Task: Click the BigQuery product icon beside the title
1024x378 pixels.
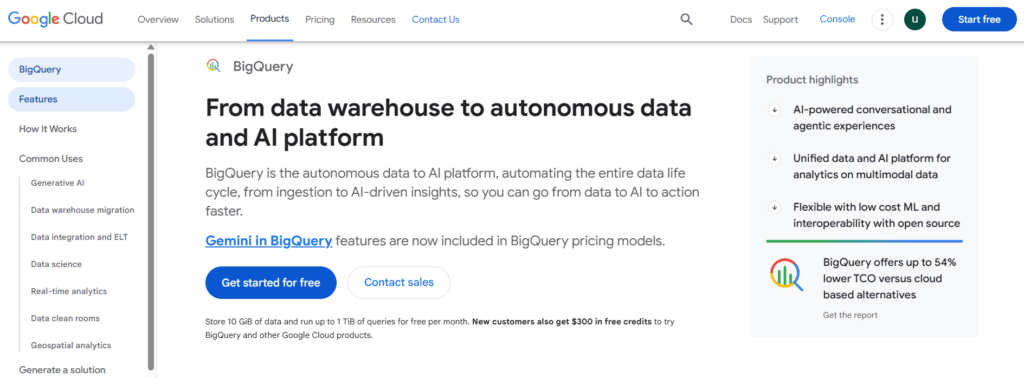Action: (x=214, y=65)
